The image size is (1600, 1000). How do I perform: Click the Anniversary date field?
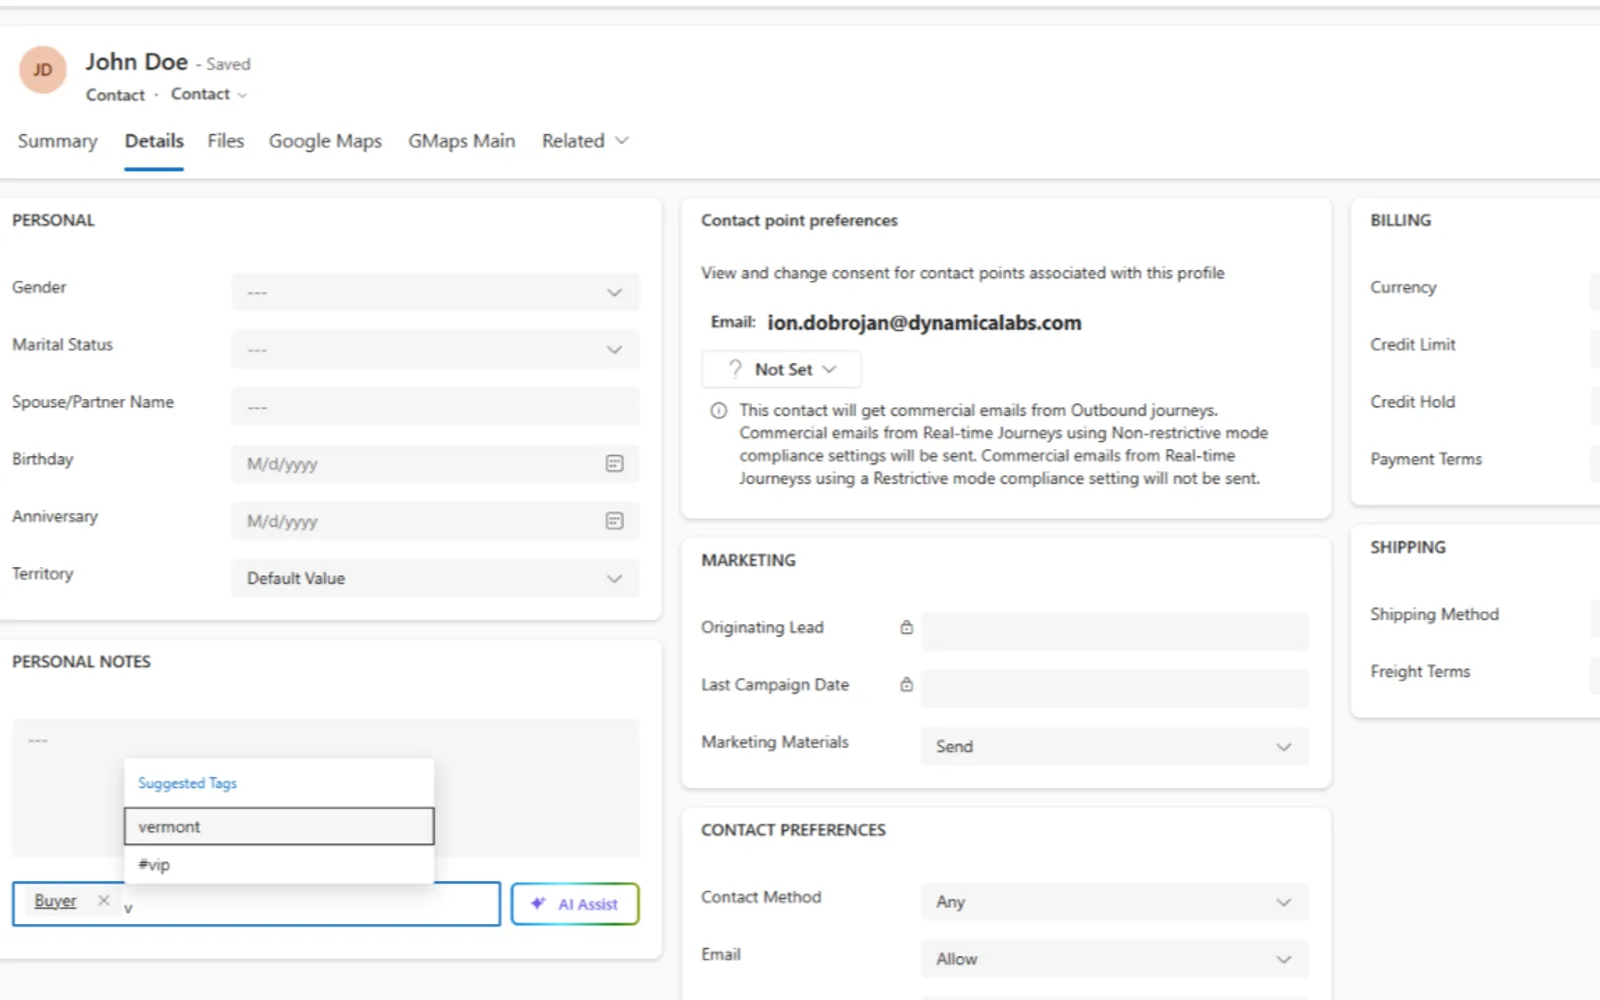435,521
